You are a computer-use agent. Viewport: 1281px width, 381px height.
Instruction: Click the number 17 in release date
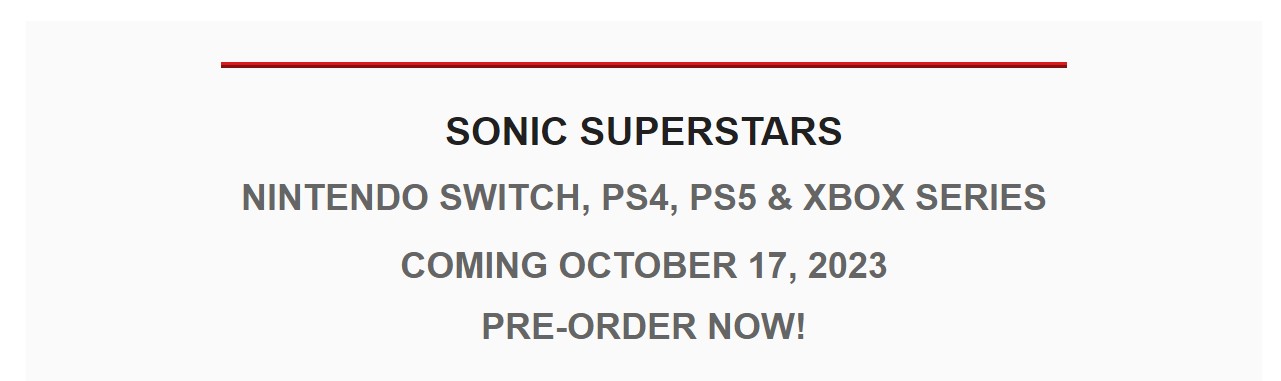[x=770, y=266]
